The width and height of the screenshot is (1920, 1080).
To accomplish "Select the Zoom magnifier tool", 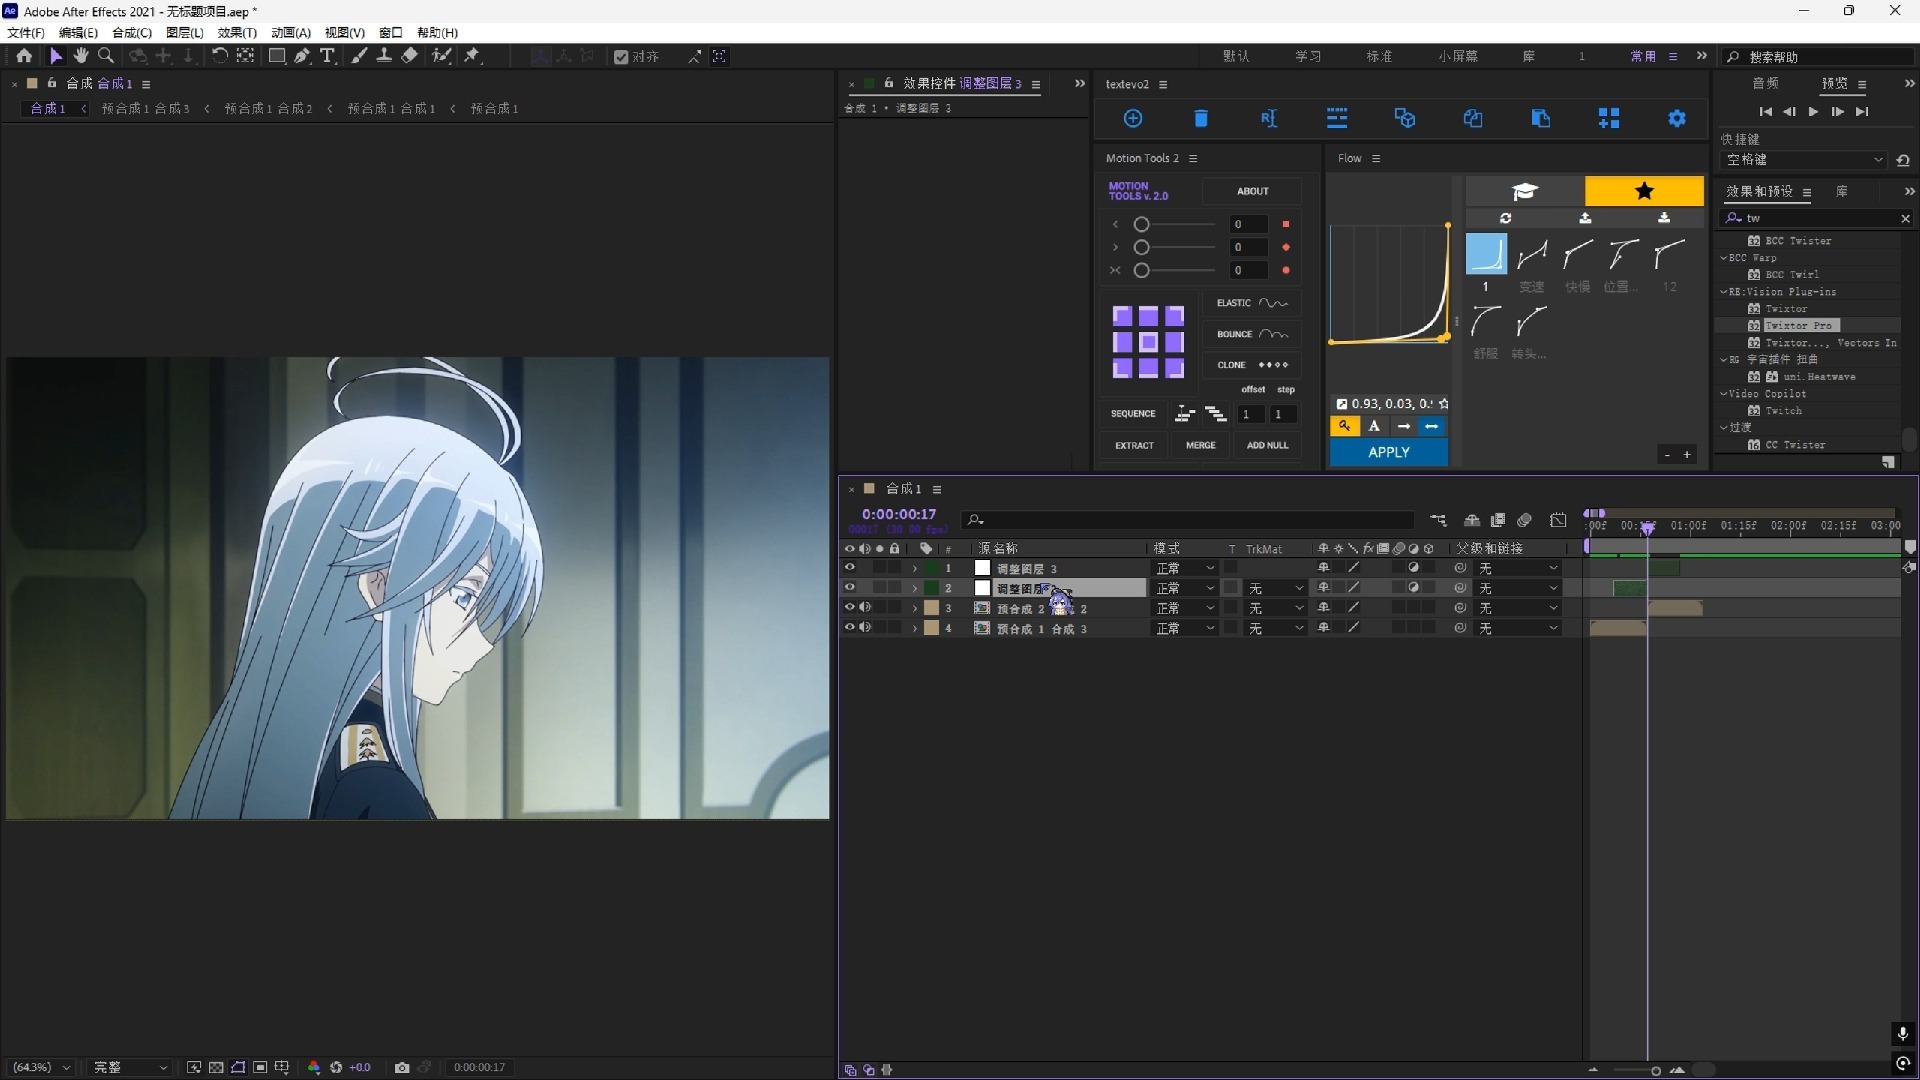I will tap(106, 56).
